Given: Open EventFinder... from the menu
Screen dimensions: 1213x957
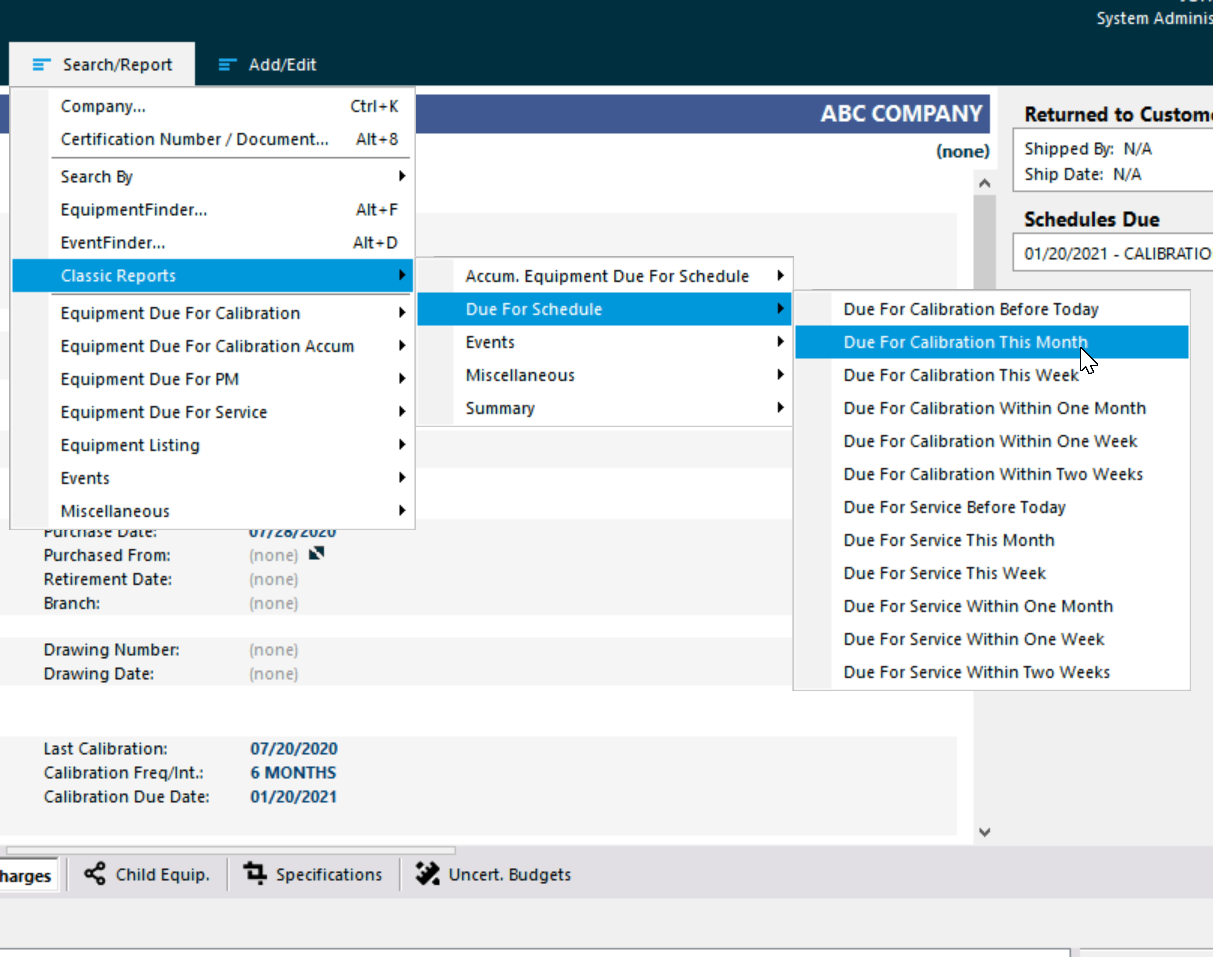Looking at the screenshot, I should 212,243.
